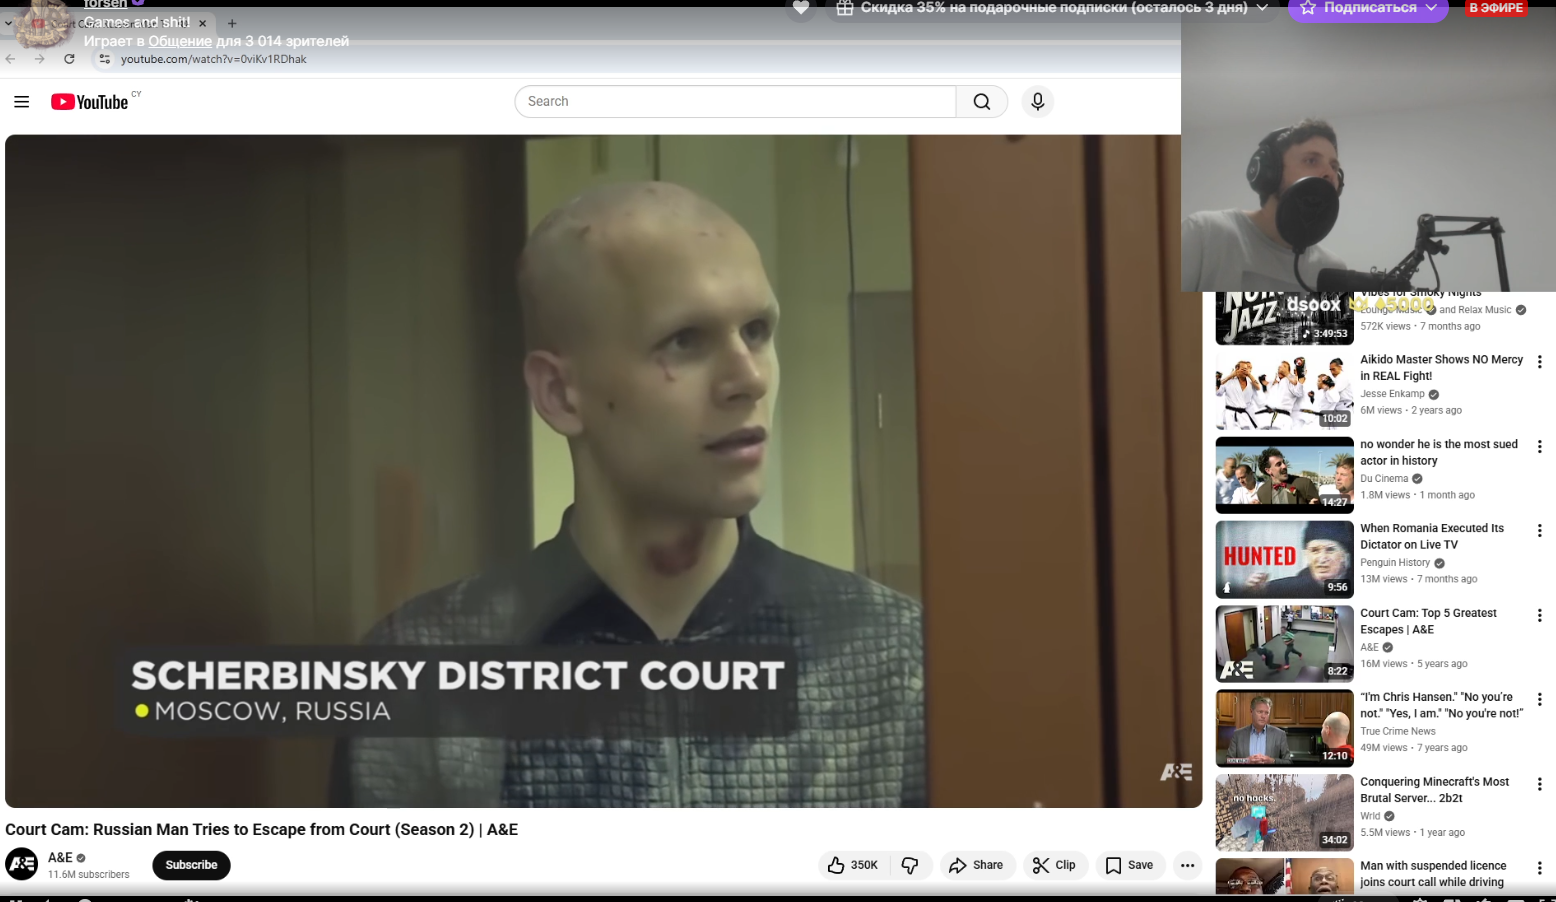Click '13M views · 7 months ago' text
The height and width of the screenshot is (902, 1556).
point(1418,579)
